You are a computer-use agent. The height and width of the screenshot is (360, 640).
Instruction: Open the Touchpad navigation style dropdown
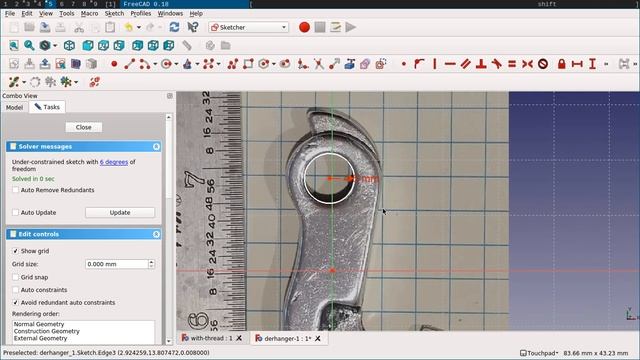click(539, 353)
